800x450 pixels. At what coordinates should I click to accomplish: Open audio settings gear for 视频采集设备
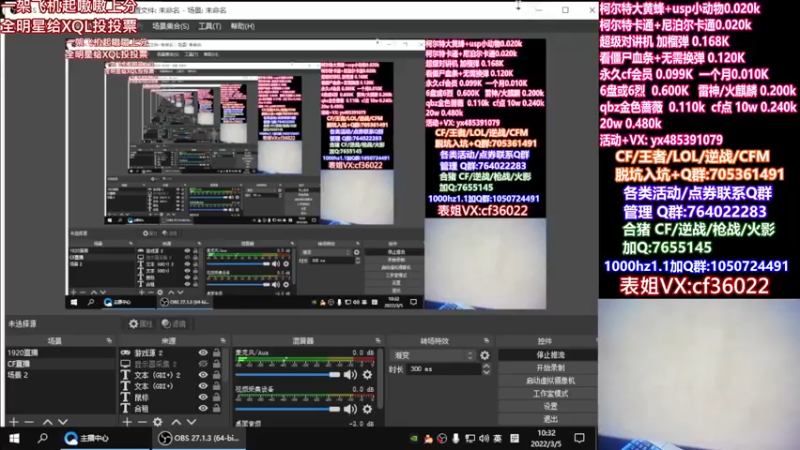point(367,409)
